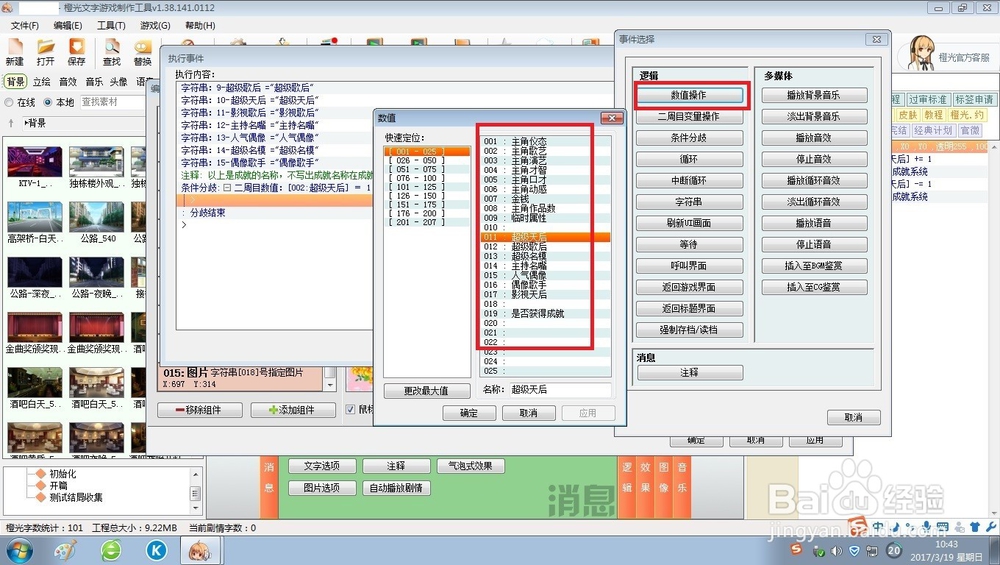Click the 移除组件 button
1000x565 pixels.
(x=200, y=410)
